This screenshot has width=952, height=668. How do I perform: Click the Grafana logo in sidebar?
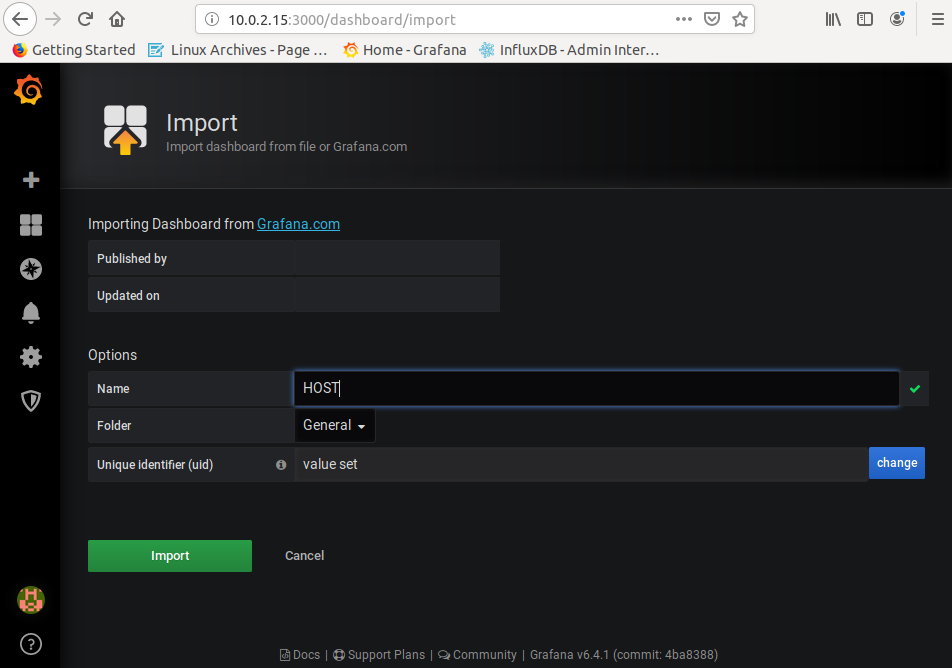(x=29, y=90)
